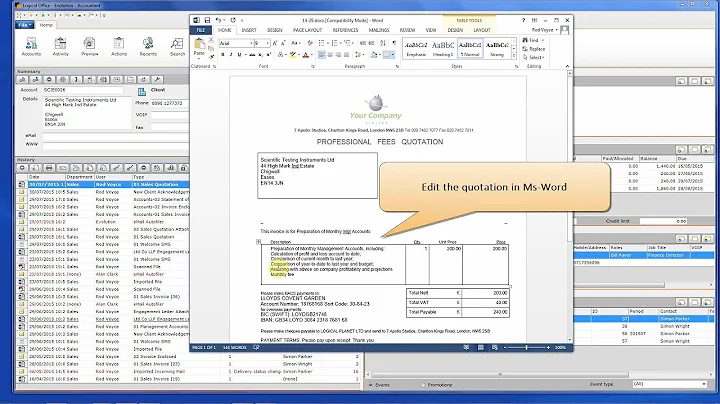The image size is (720, 404).
Task: Click zoom in plus on Word status bar
Action: click(548, 348)
